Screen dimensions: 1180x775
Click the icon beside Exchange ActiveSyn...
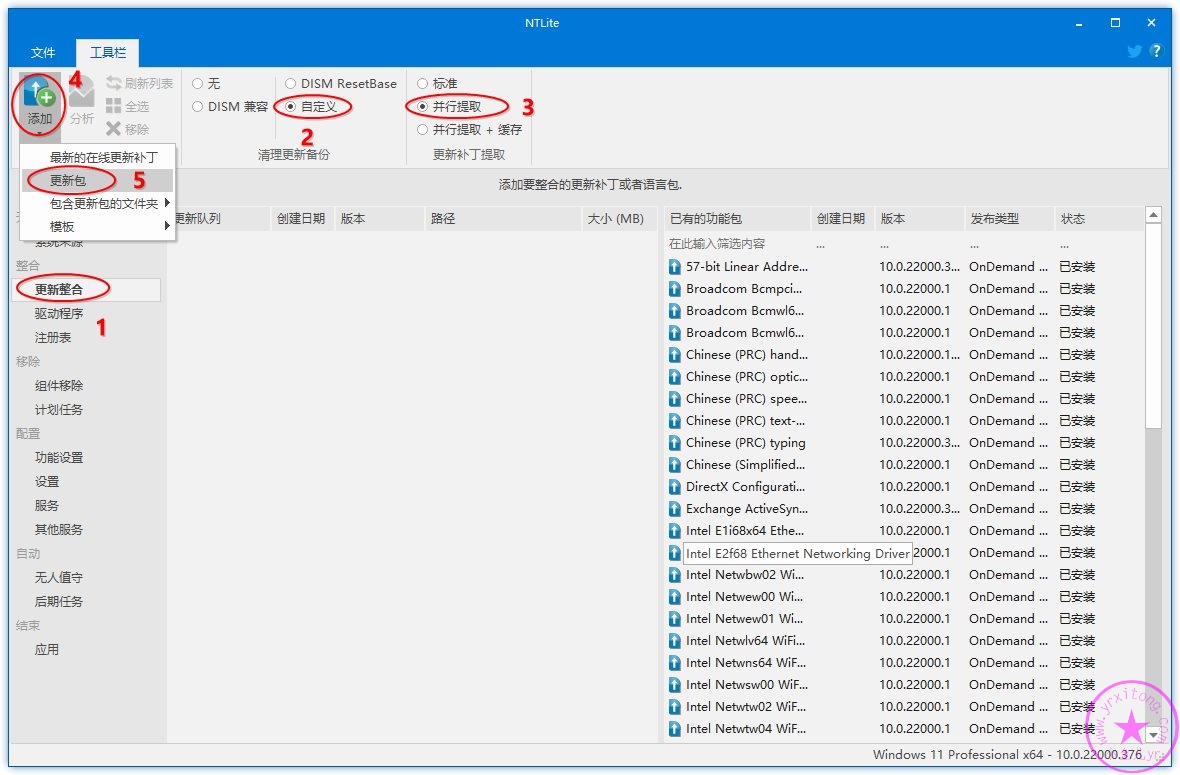tap(675, 509)
